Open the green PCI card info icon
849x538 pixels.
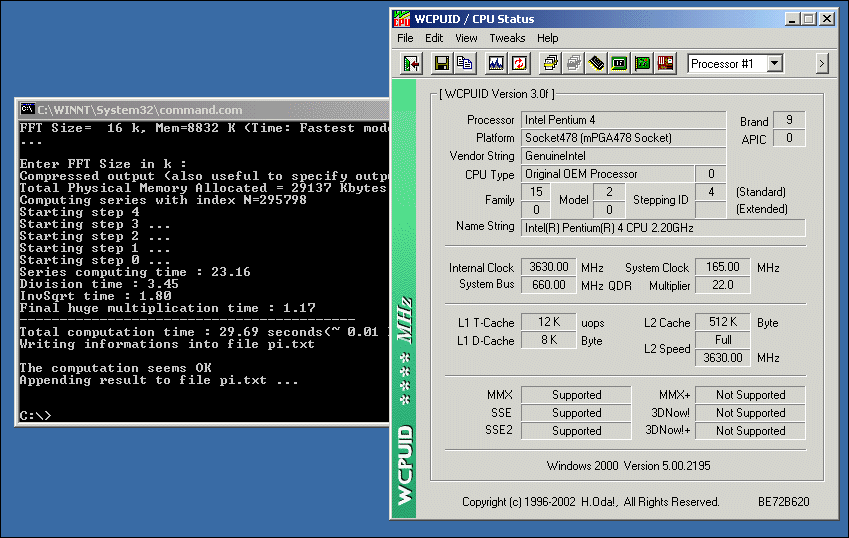643,64
